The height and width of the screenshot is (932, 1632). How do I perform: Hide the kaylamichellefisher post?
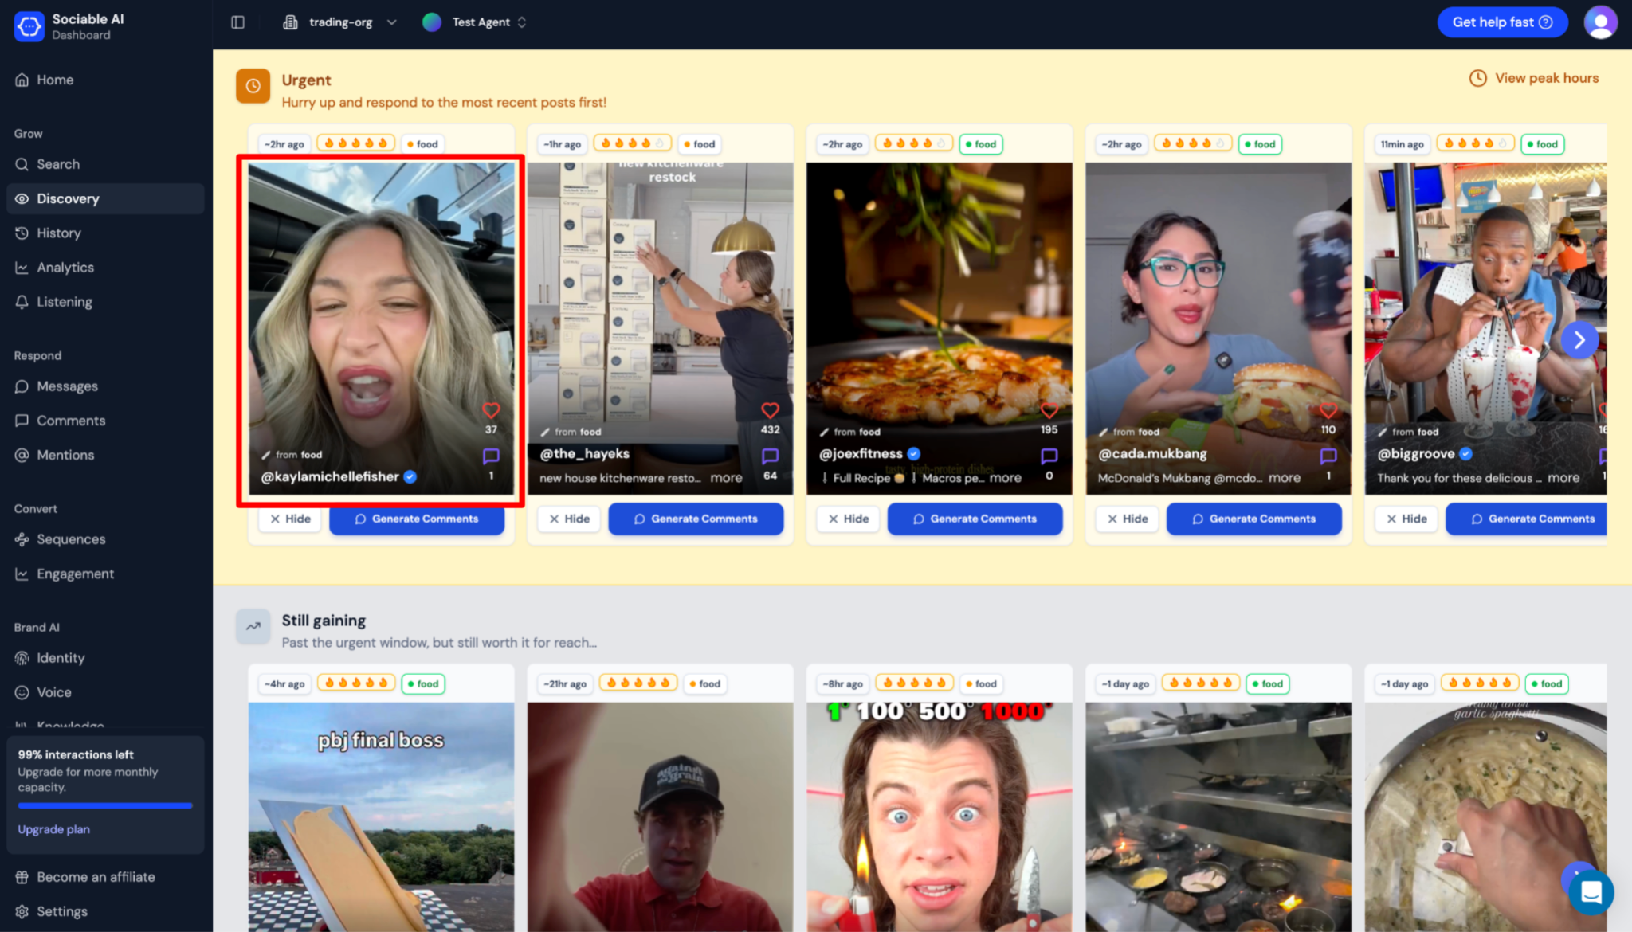pyautogui.click(x=291, y=519)
